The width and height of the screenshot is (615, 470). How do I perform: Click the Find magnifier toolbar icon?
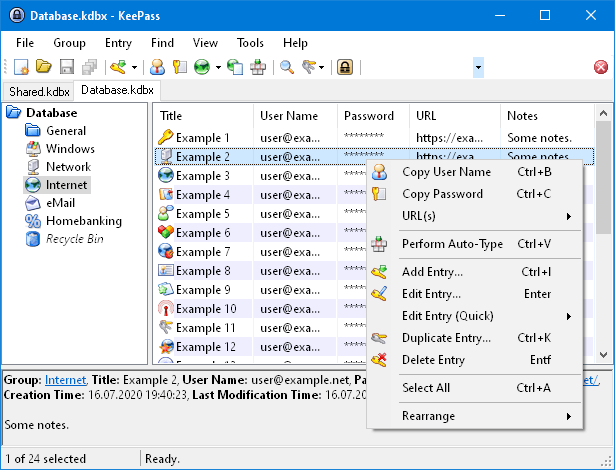287,67
